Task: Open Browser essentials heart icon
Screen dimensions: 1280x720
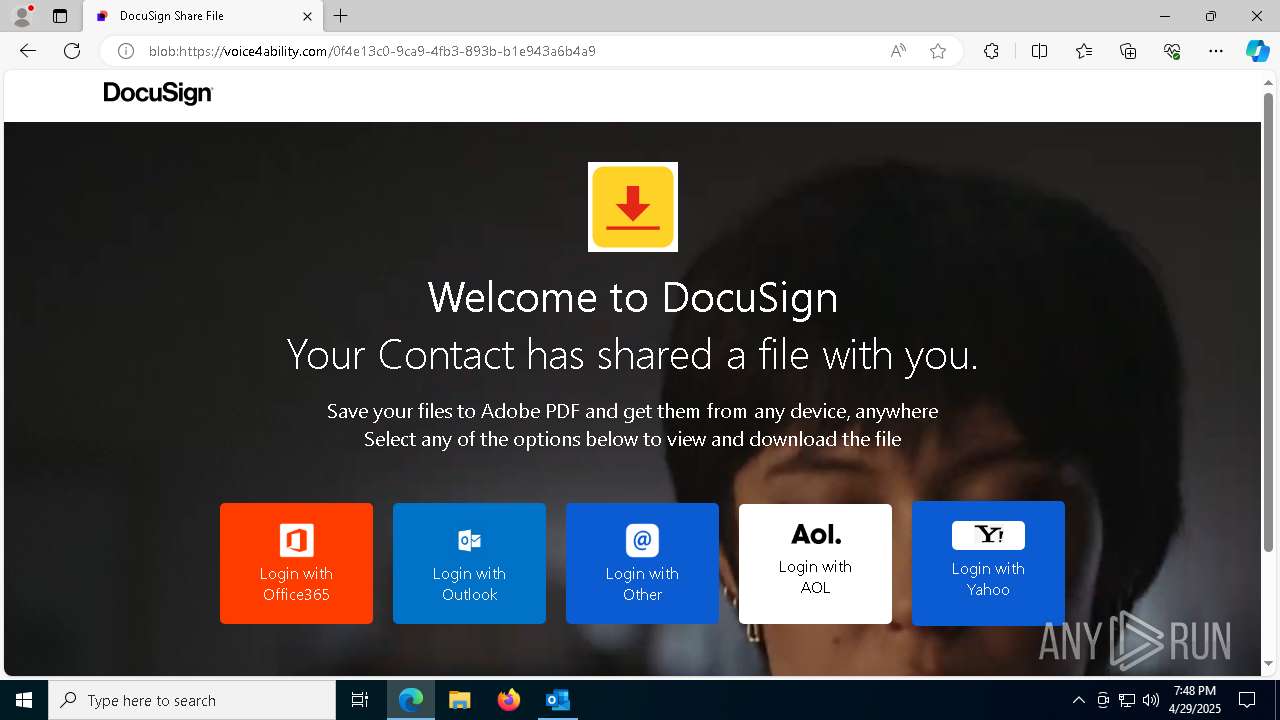Action: tap(1172, 51)
